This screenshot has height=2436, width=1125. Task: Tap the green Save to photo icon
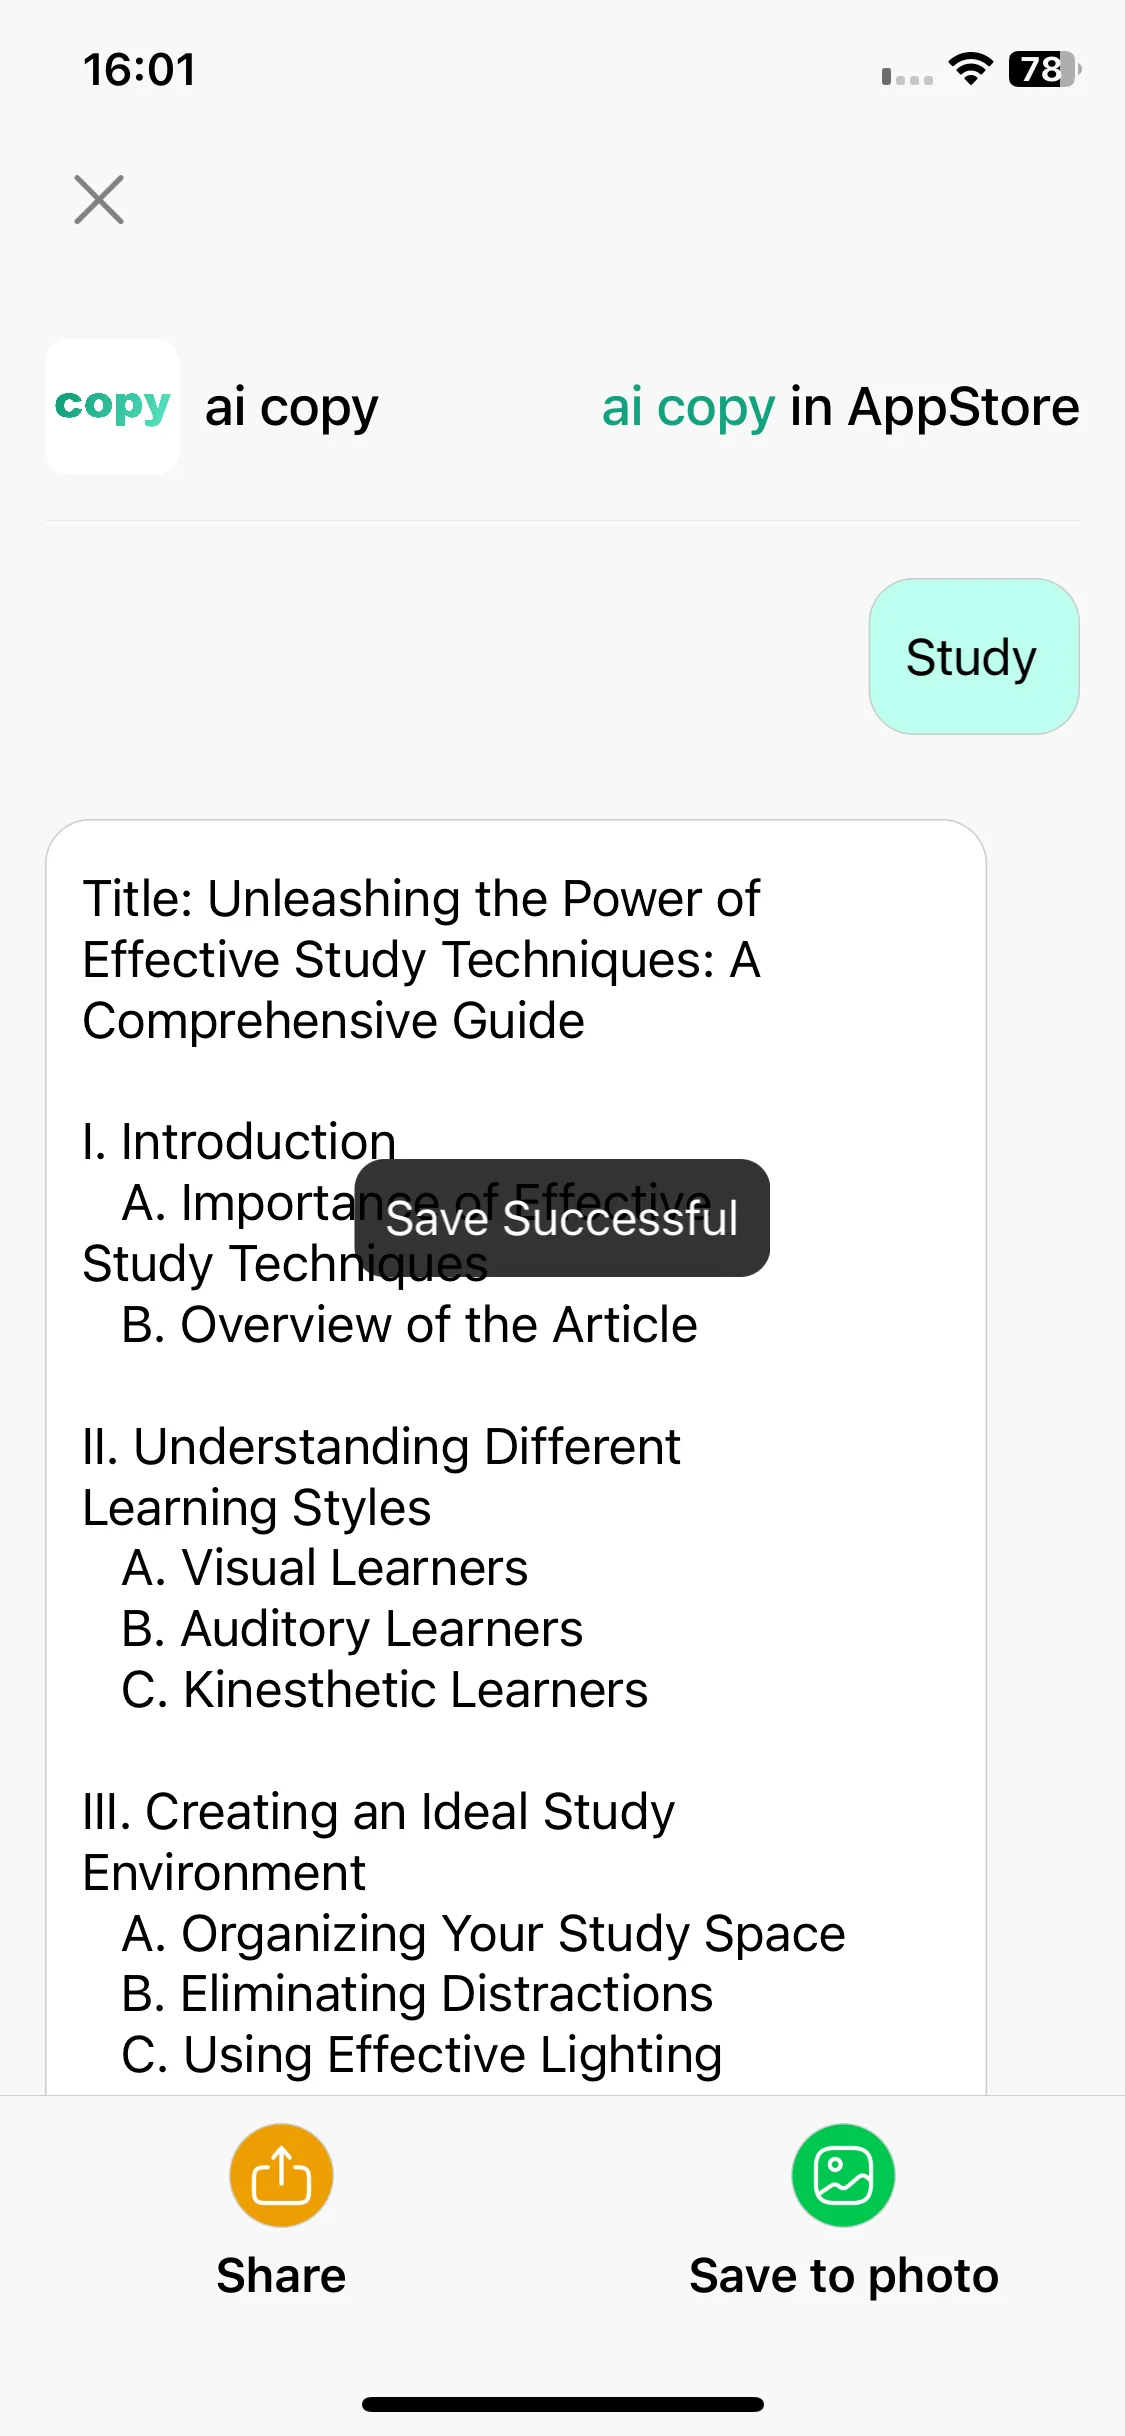[843, 2175]
